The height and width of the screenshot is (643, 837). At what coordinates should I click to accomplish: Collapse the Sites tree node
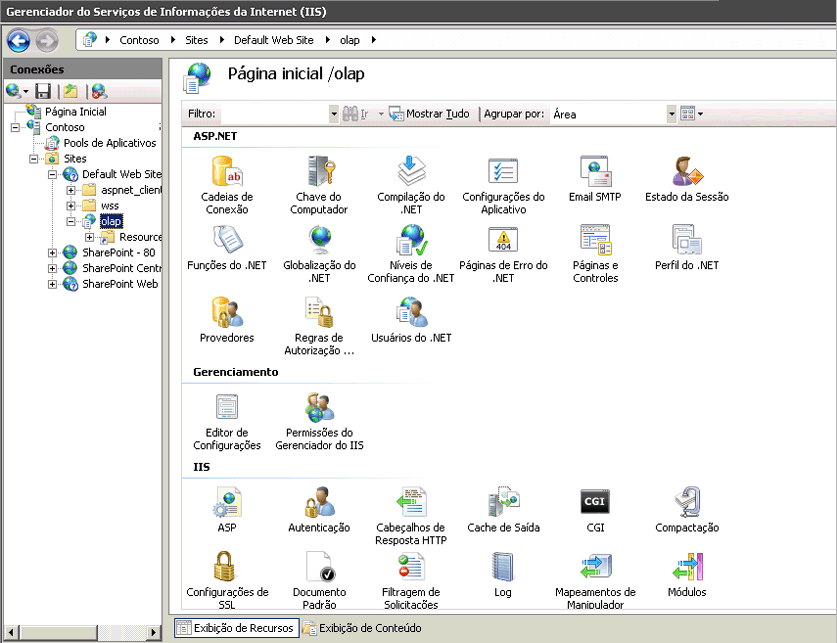(x=34, y=159)
